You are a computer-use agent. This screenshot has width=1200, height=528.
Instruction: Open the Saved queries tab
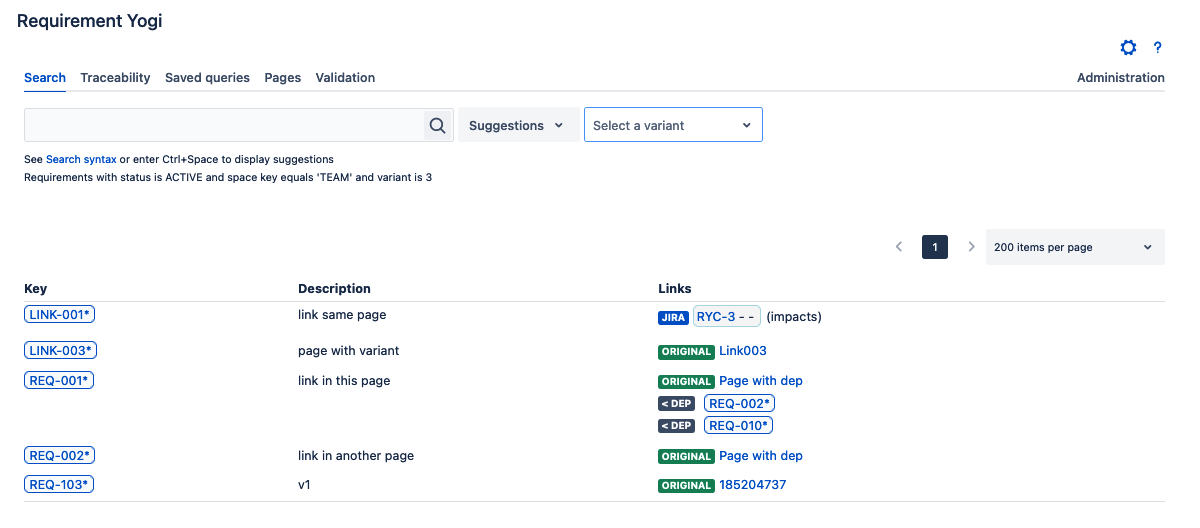[207, 78]
